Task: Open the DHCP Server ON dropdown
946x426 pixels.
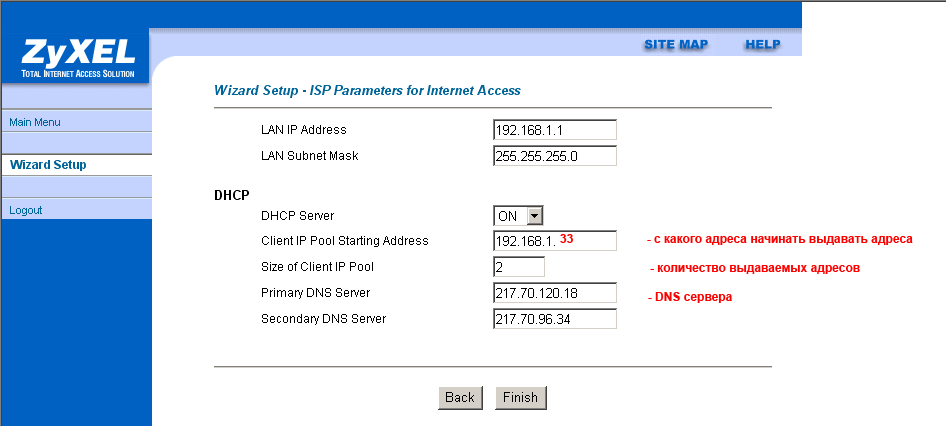Action: click(x=519, y=215)
